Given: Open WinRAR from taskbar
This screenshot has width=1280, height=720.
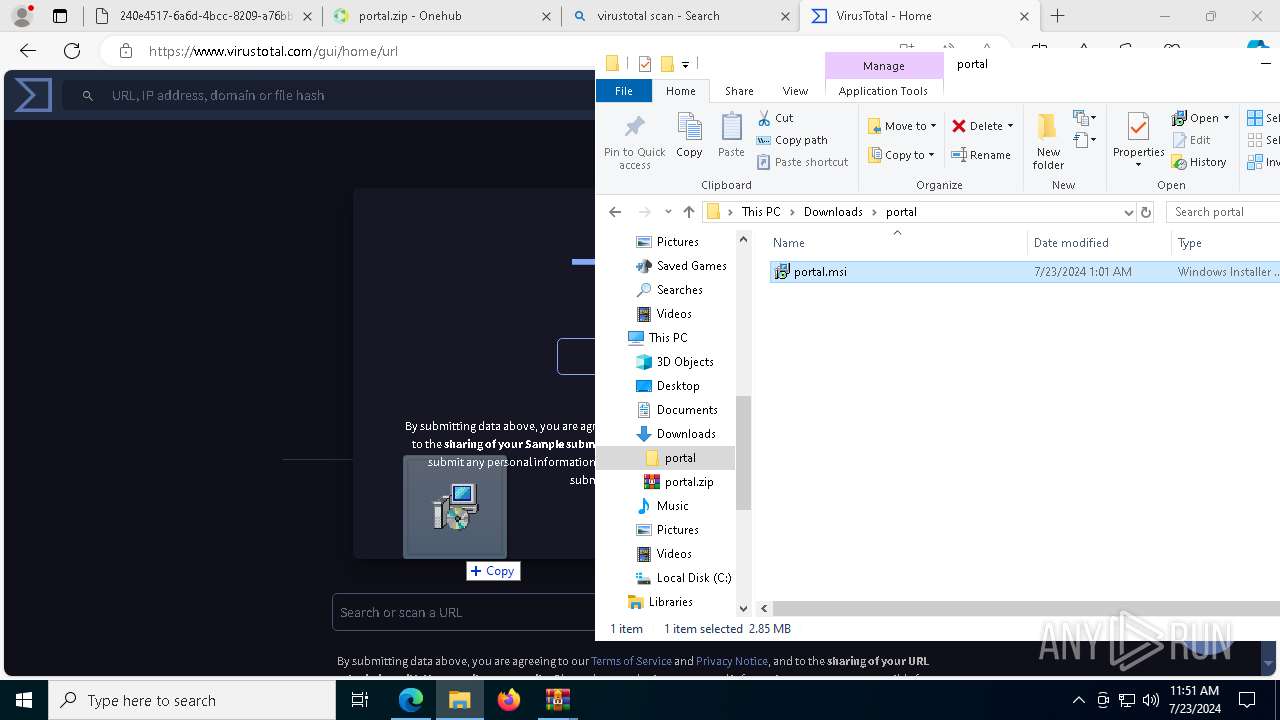Looking at the screenshot, I should (x=557, y=700).
